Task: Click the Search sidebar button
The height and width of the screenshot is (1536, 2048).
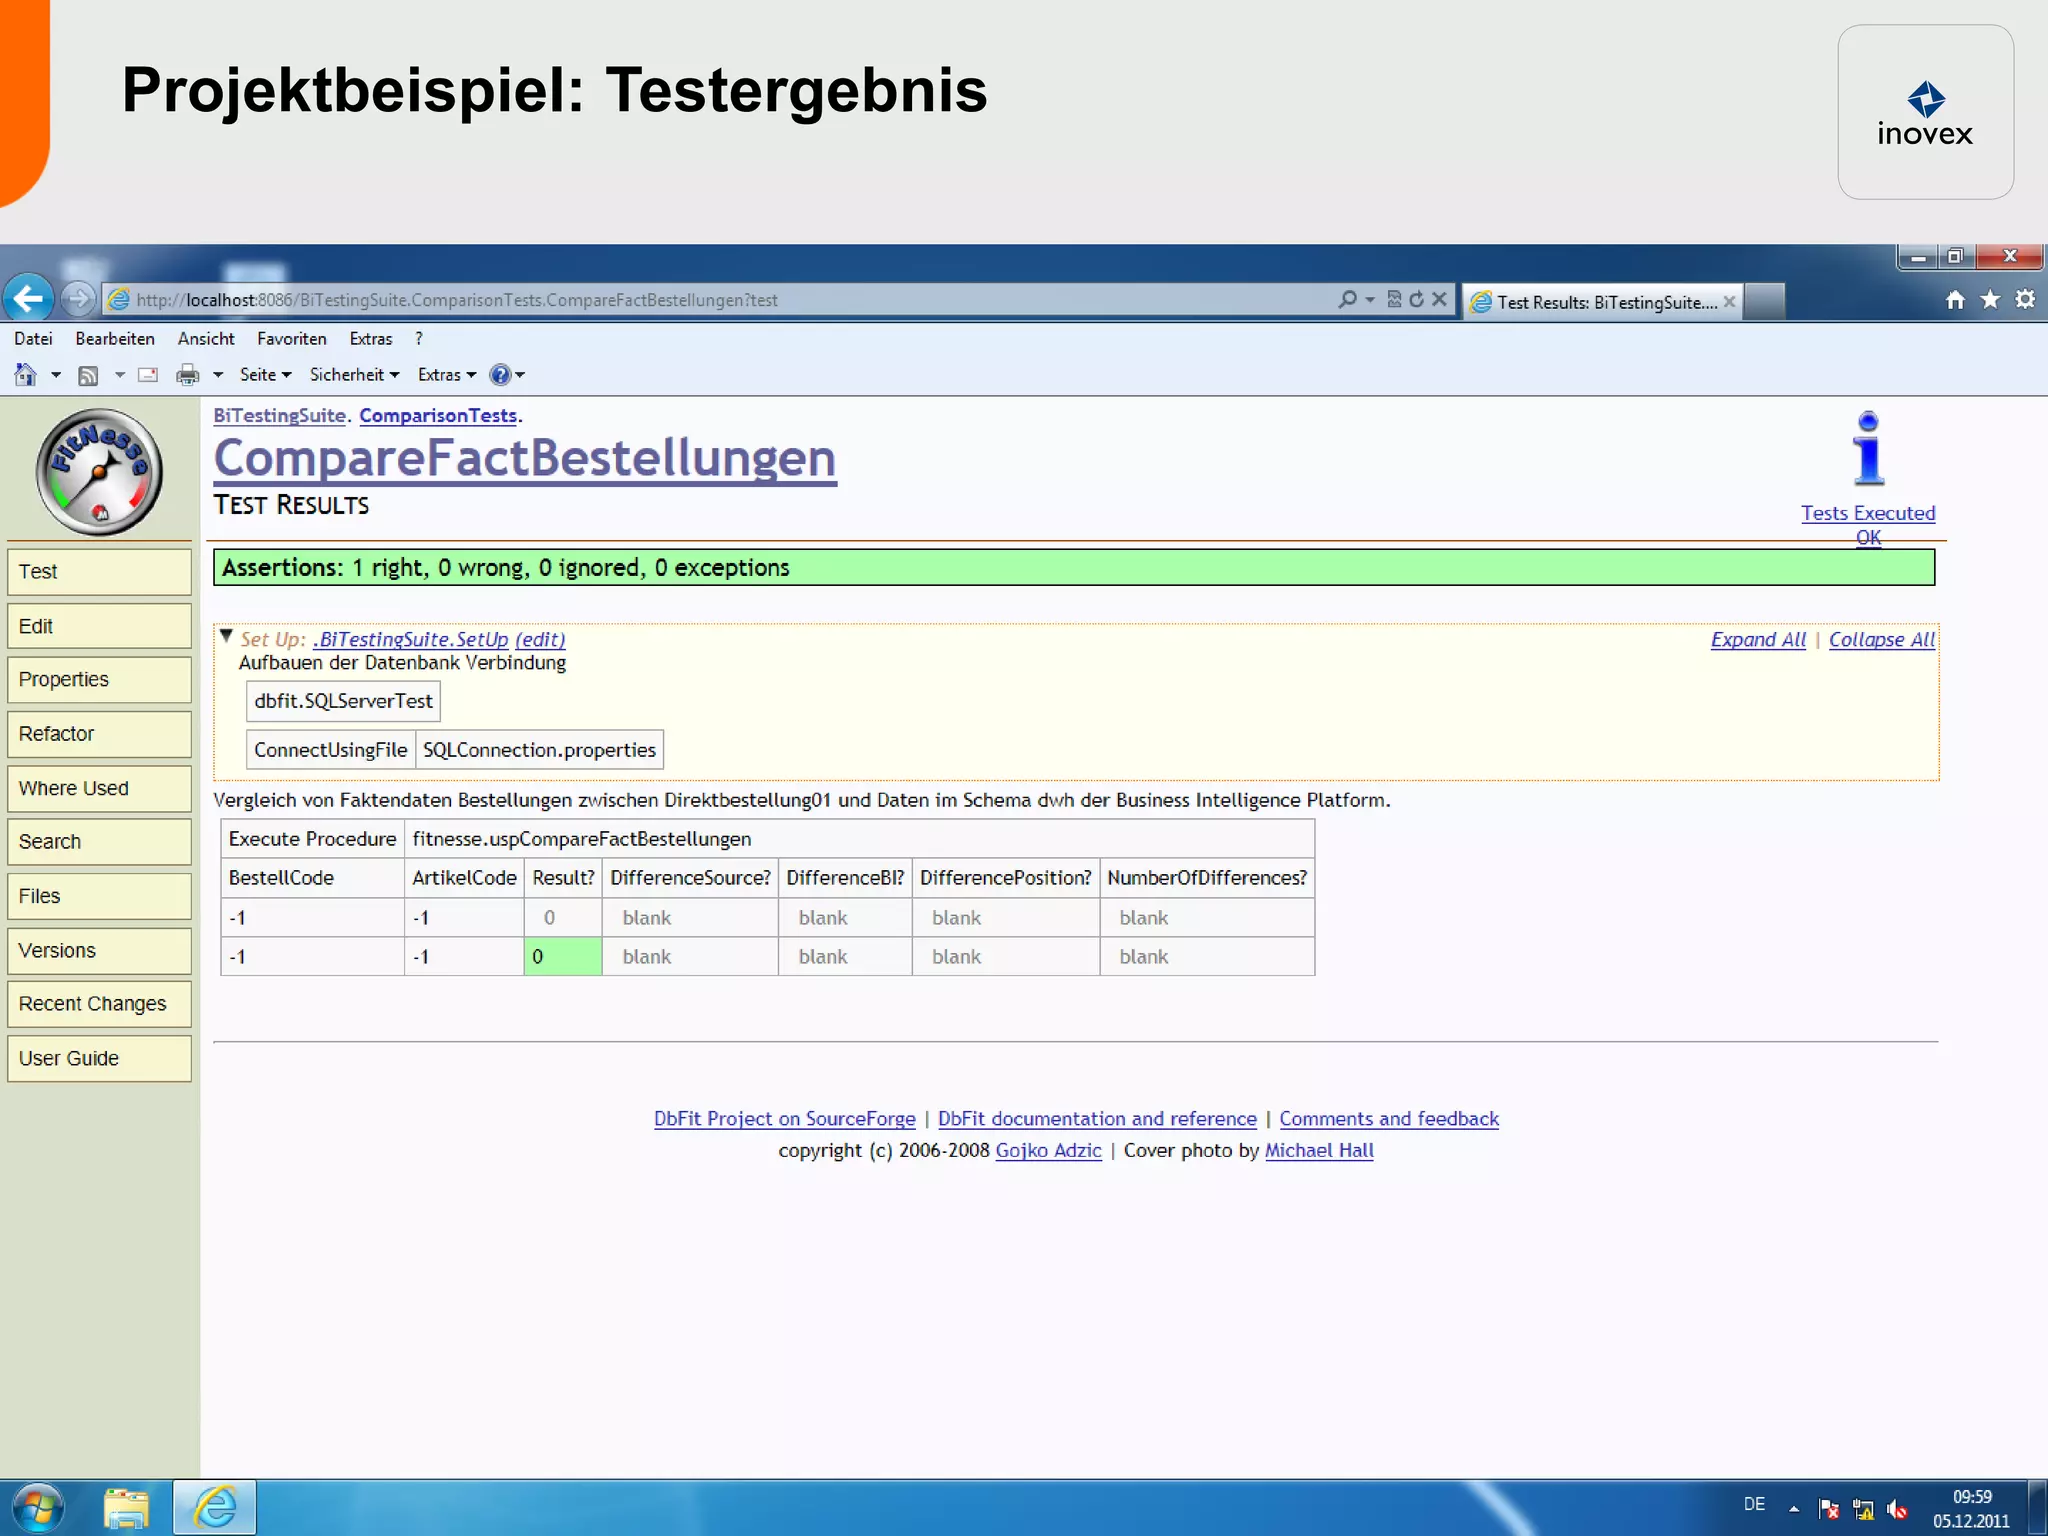Action: pyautogui.click(x=99, y=841)
